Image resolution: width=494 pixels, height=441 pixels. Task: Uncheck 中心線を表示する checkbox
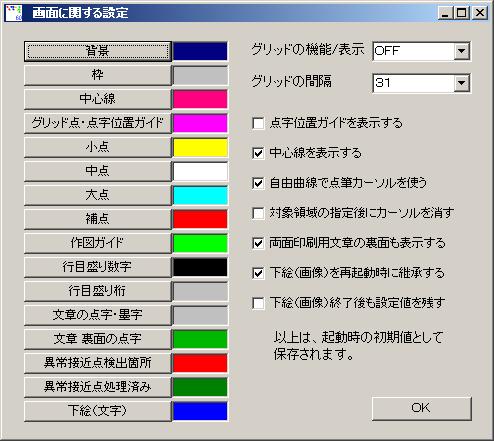tap(258, 153)
